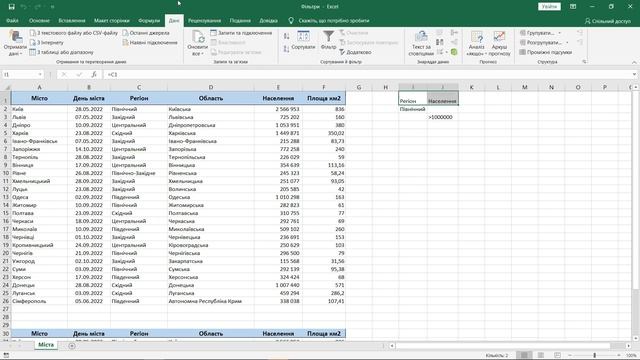Expand the Name Box dropdown arrow
This screenshot has height=360, width=640.
pos(40,75)
